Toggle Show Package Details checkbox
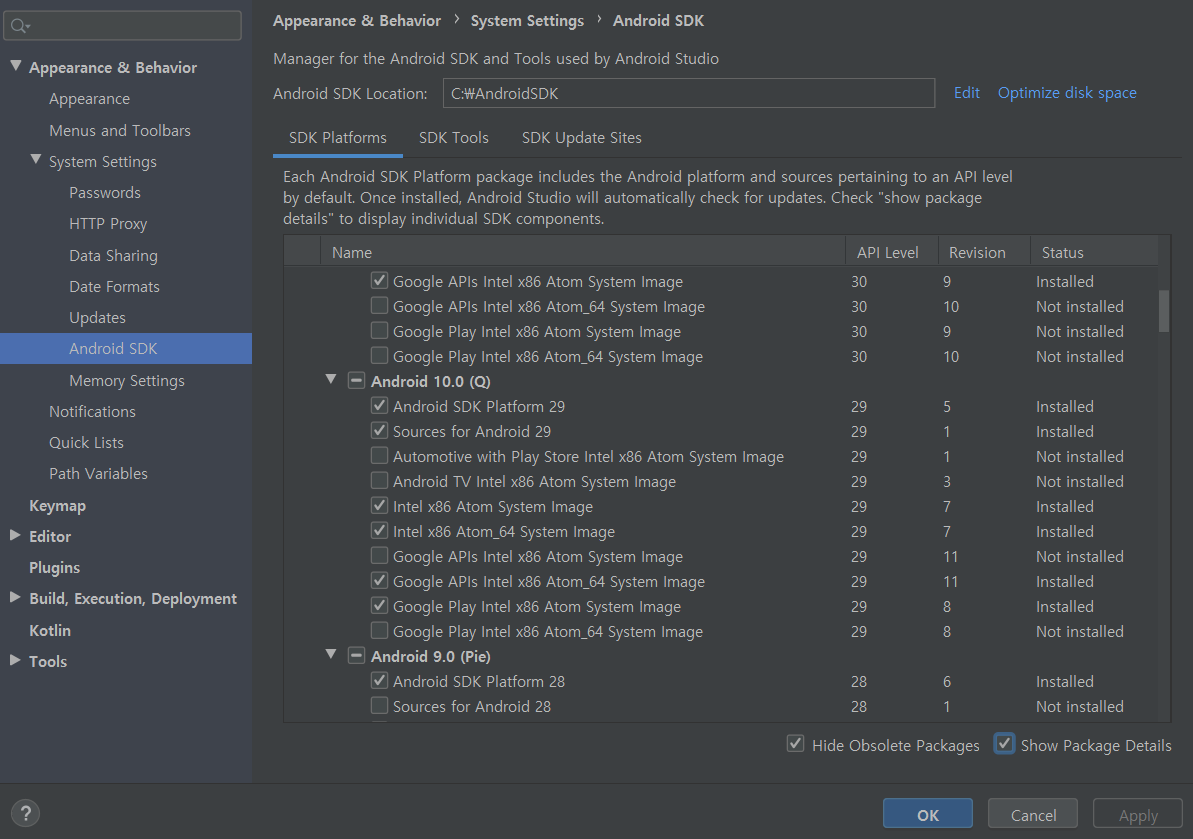The width and height of the screenshot is (1193, 839). [1004, 744]
